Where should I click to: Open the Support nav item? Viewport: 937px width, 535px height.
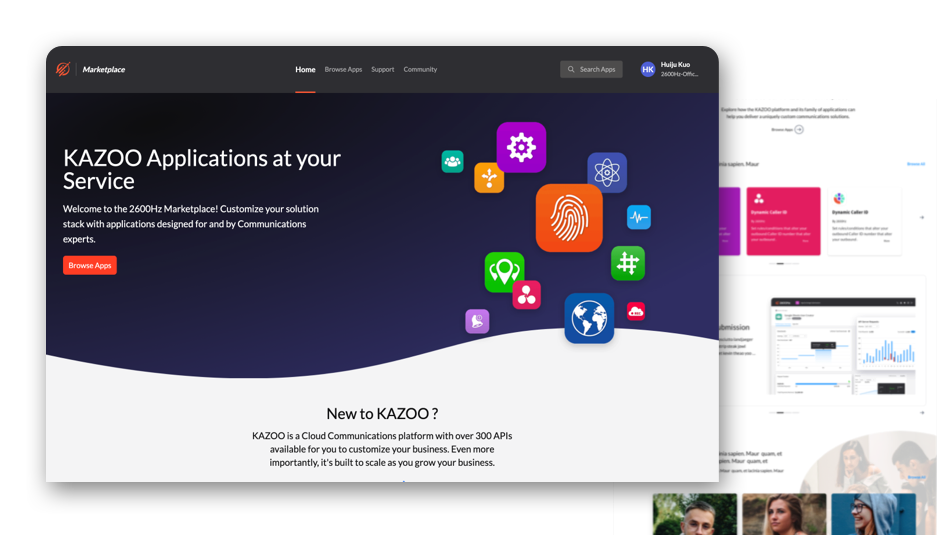[x=382, y=69]
